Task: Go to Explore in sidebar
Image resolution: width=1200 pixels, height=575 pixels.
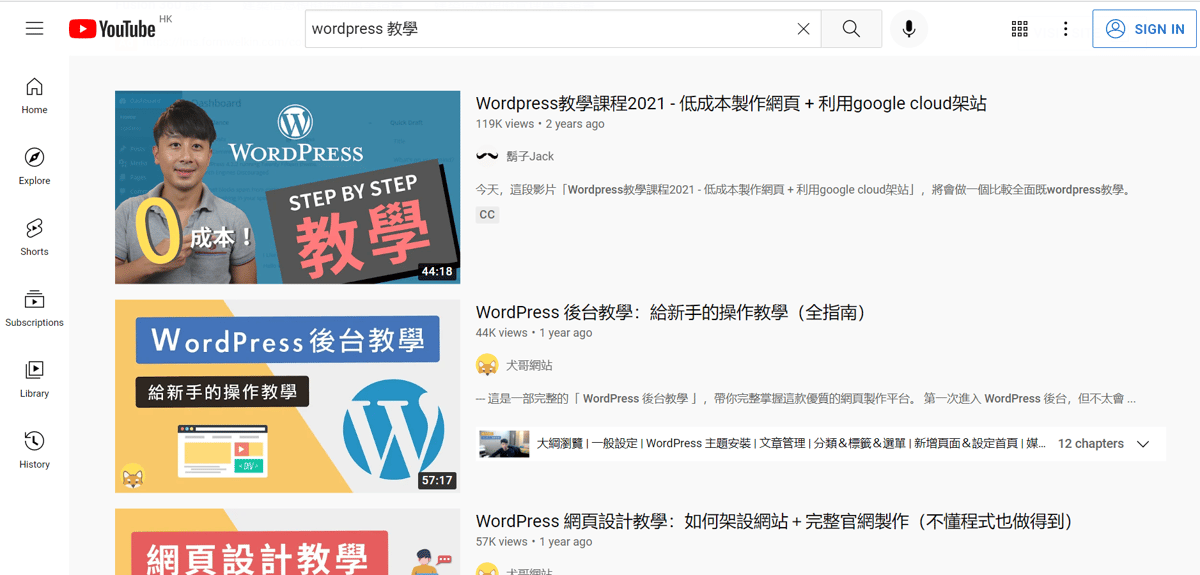Action: 34,166
